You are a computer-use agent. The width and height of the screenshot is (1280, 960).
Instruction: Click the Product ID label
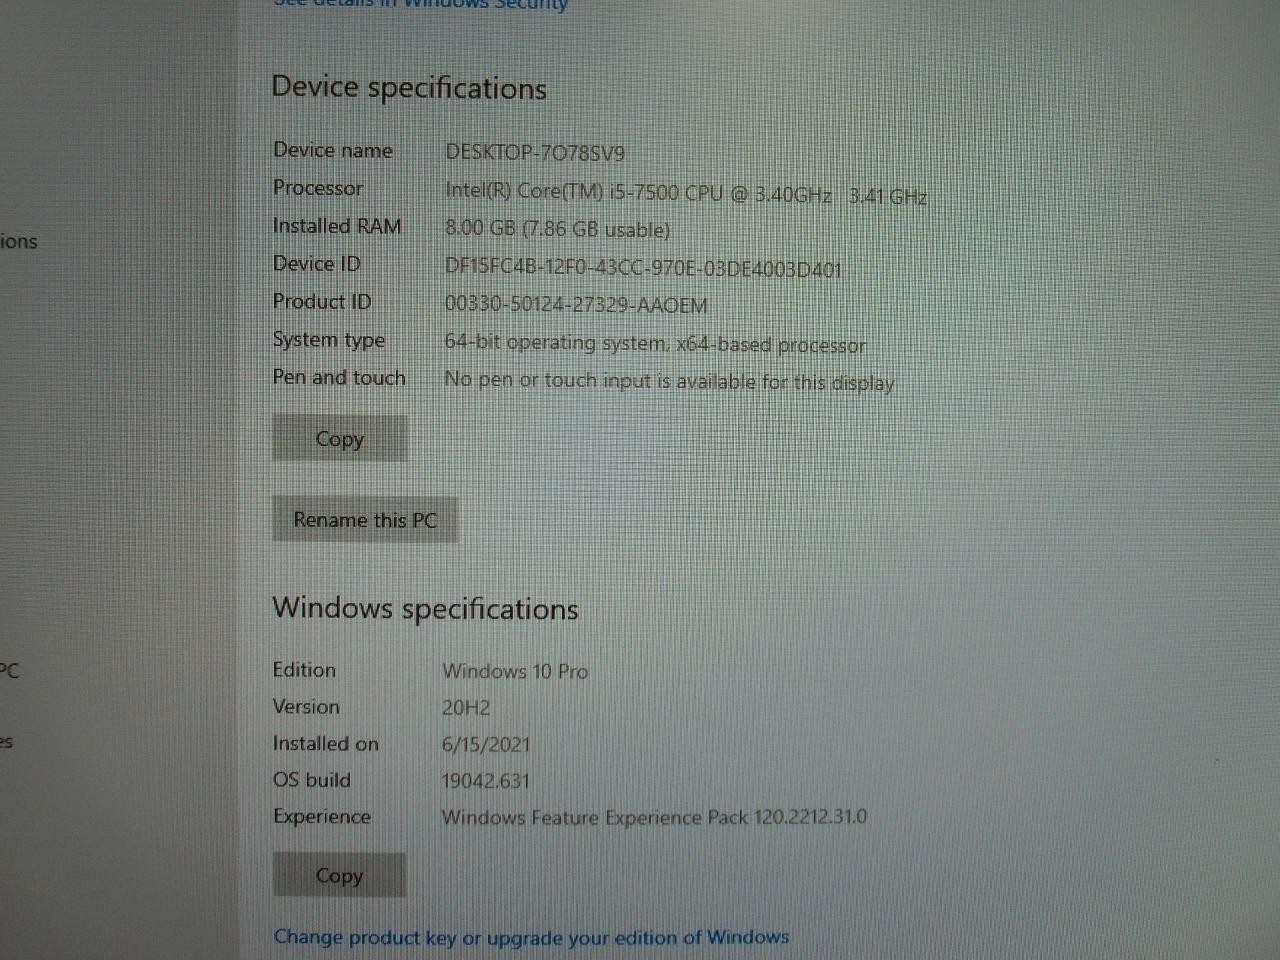click(x=322, y=302)
